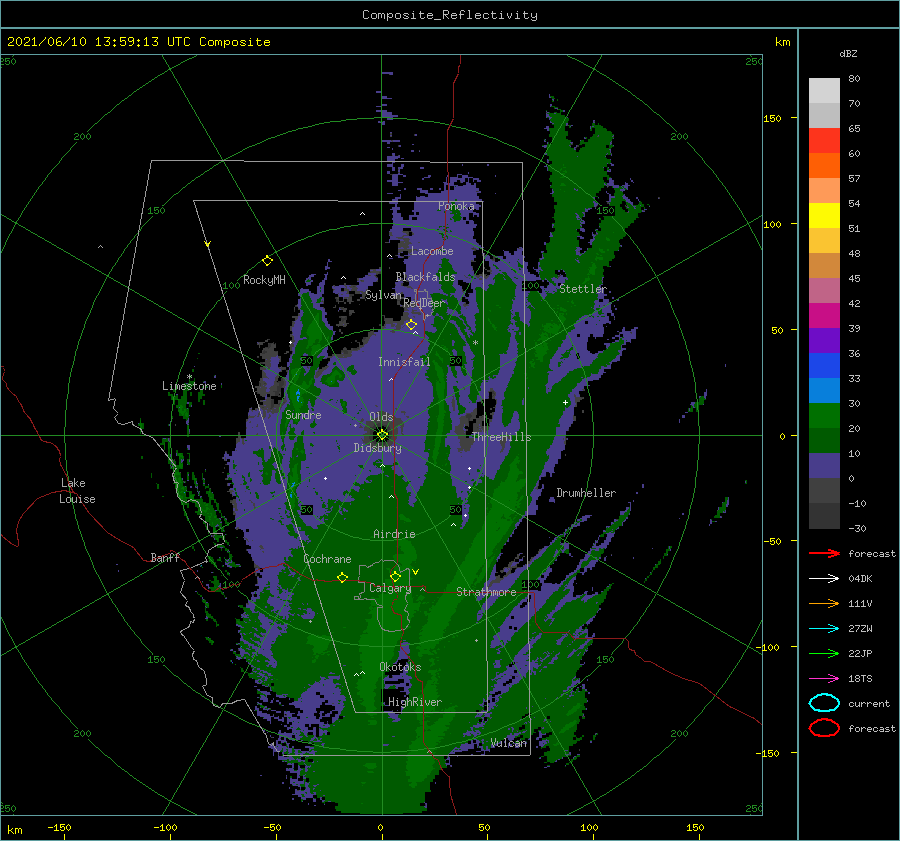Select the HighRiver label
This screenshot has width=900, height=841.
(414, 702)
